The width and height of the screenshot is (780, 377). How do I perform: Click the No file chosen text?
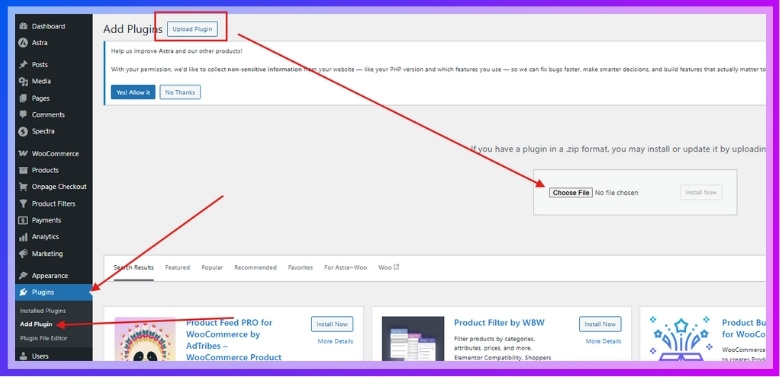click(616, 193)
